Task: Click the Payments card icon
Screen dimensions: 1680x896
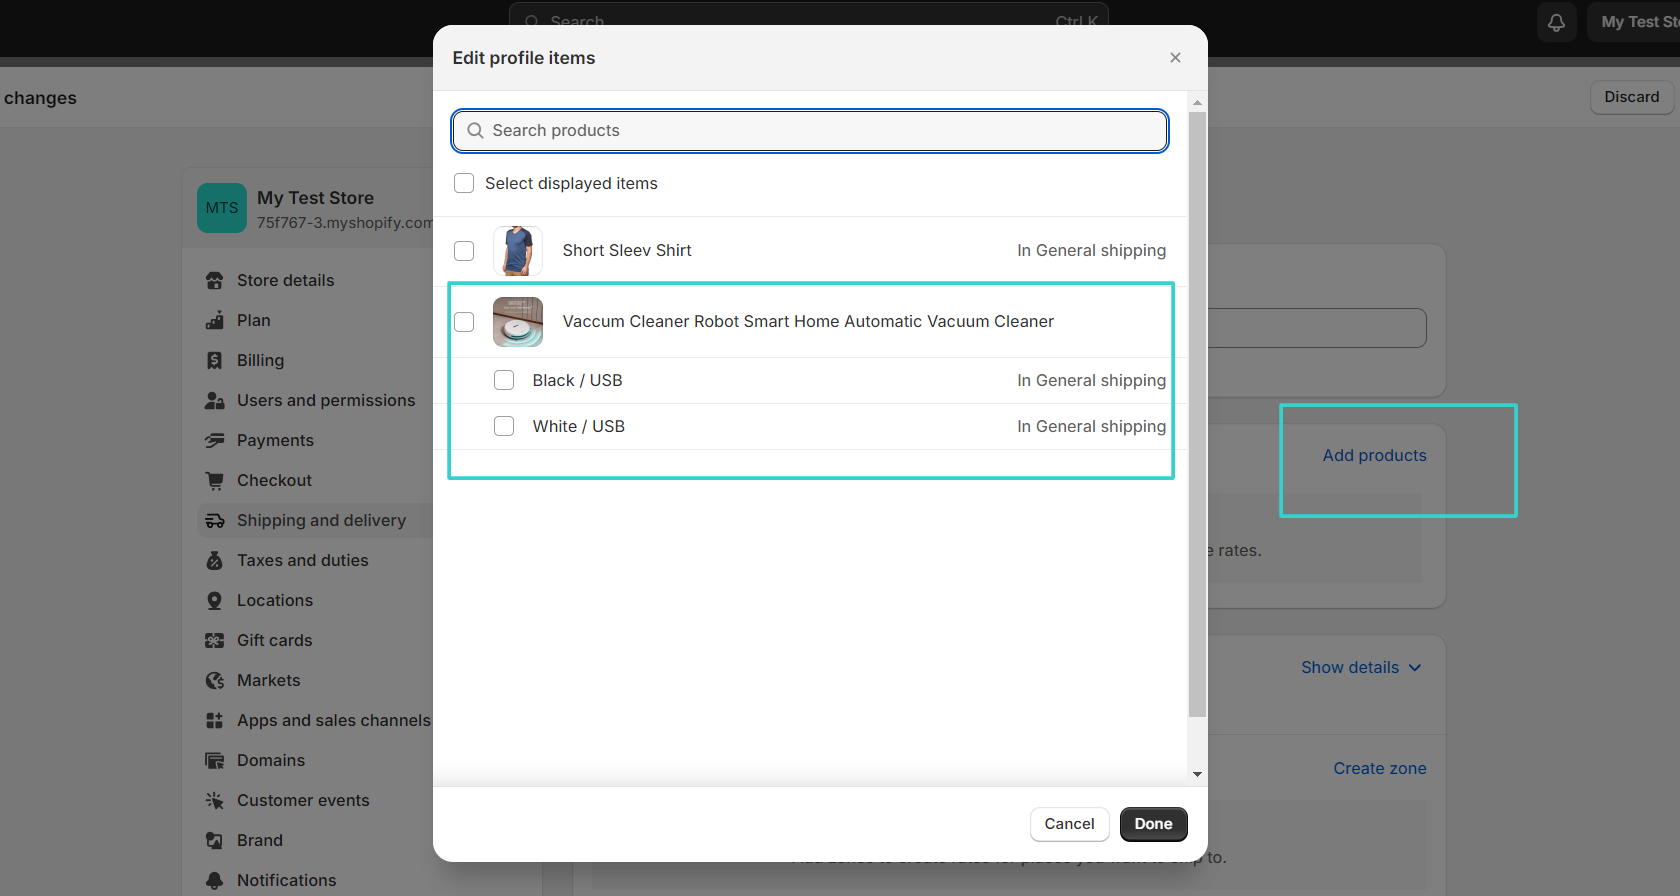Action: (214, 441)
